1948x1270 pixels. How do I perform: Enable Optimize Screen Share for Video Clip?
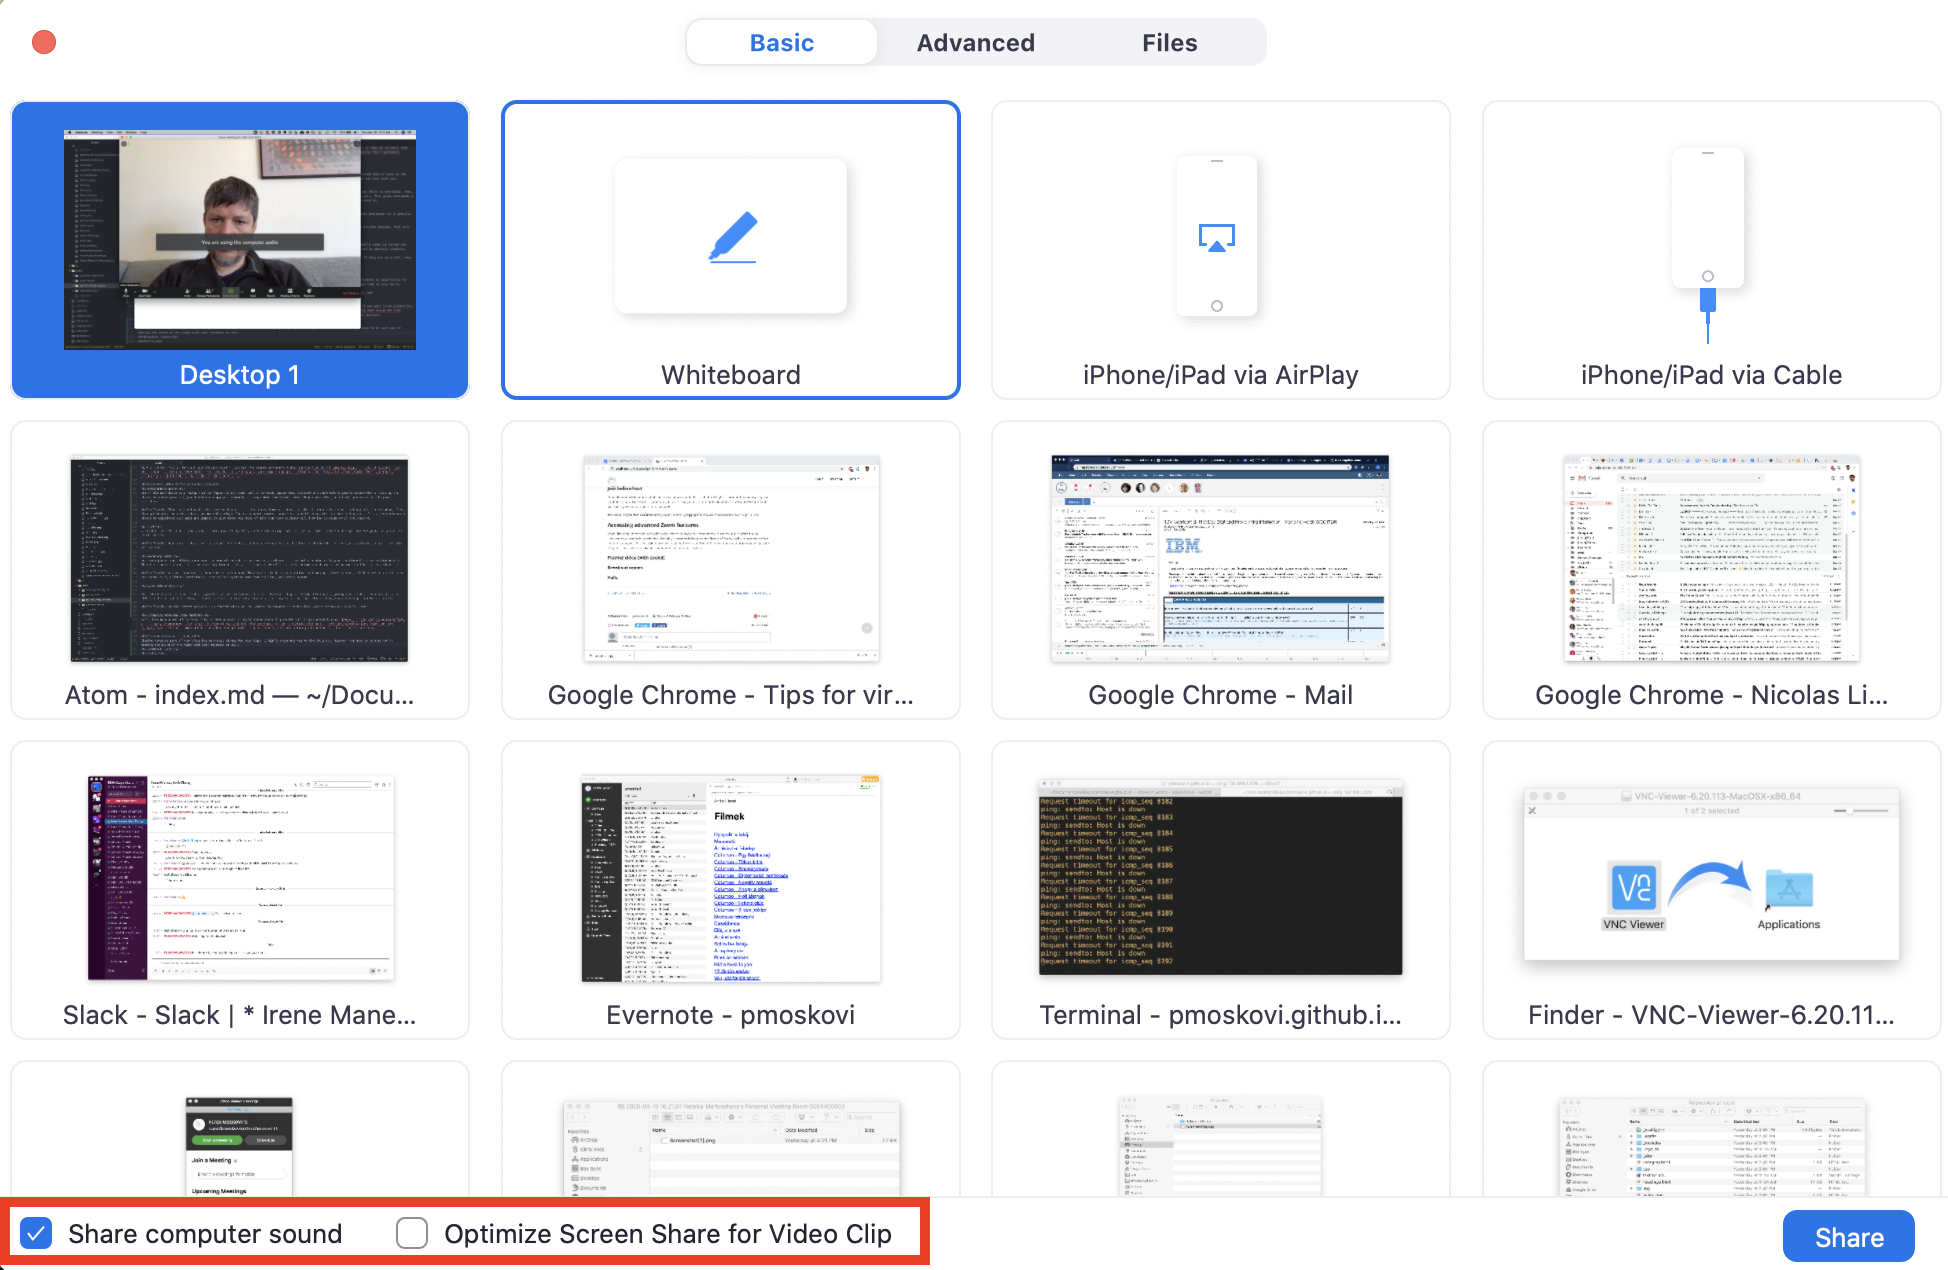click(412, 1233)
